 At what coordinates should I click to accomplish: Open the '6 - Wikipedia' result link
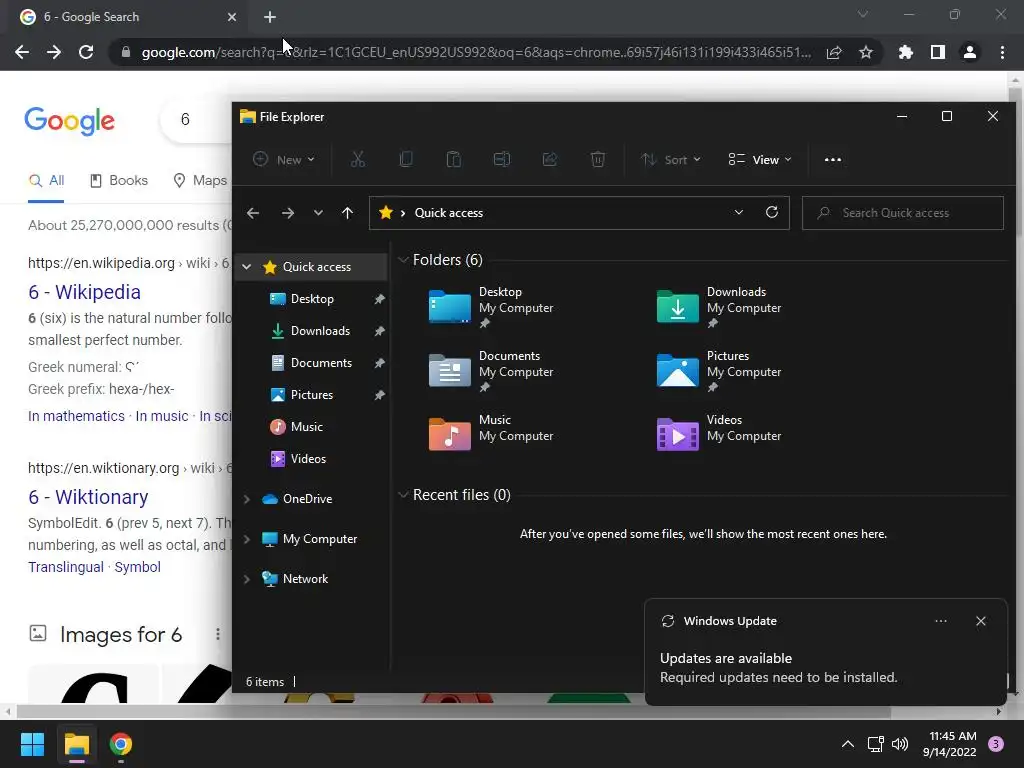[x=84, y=292]
